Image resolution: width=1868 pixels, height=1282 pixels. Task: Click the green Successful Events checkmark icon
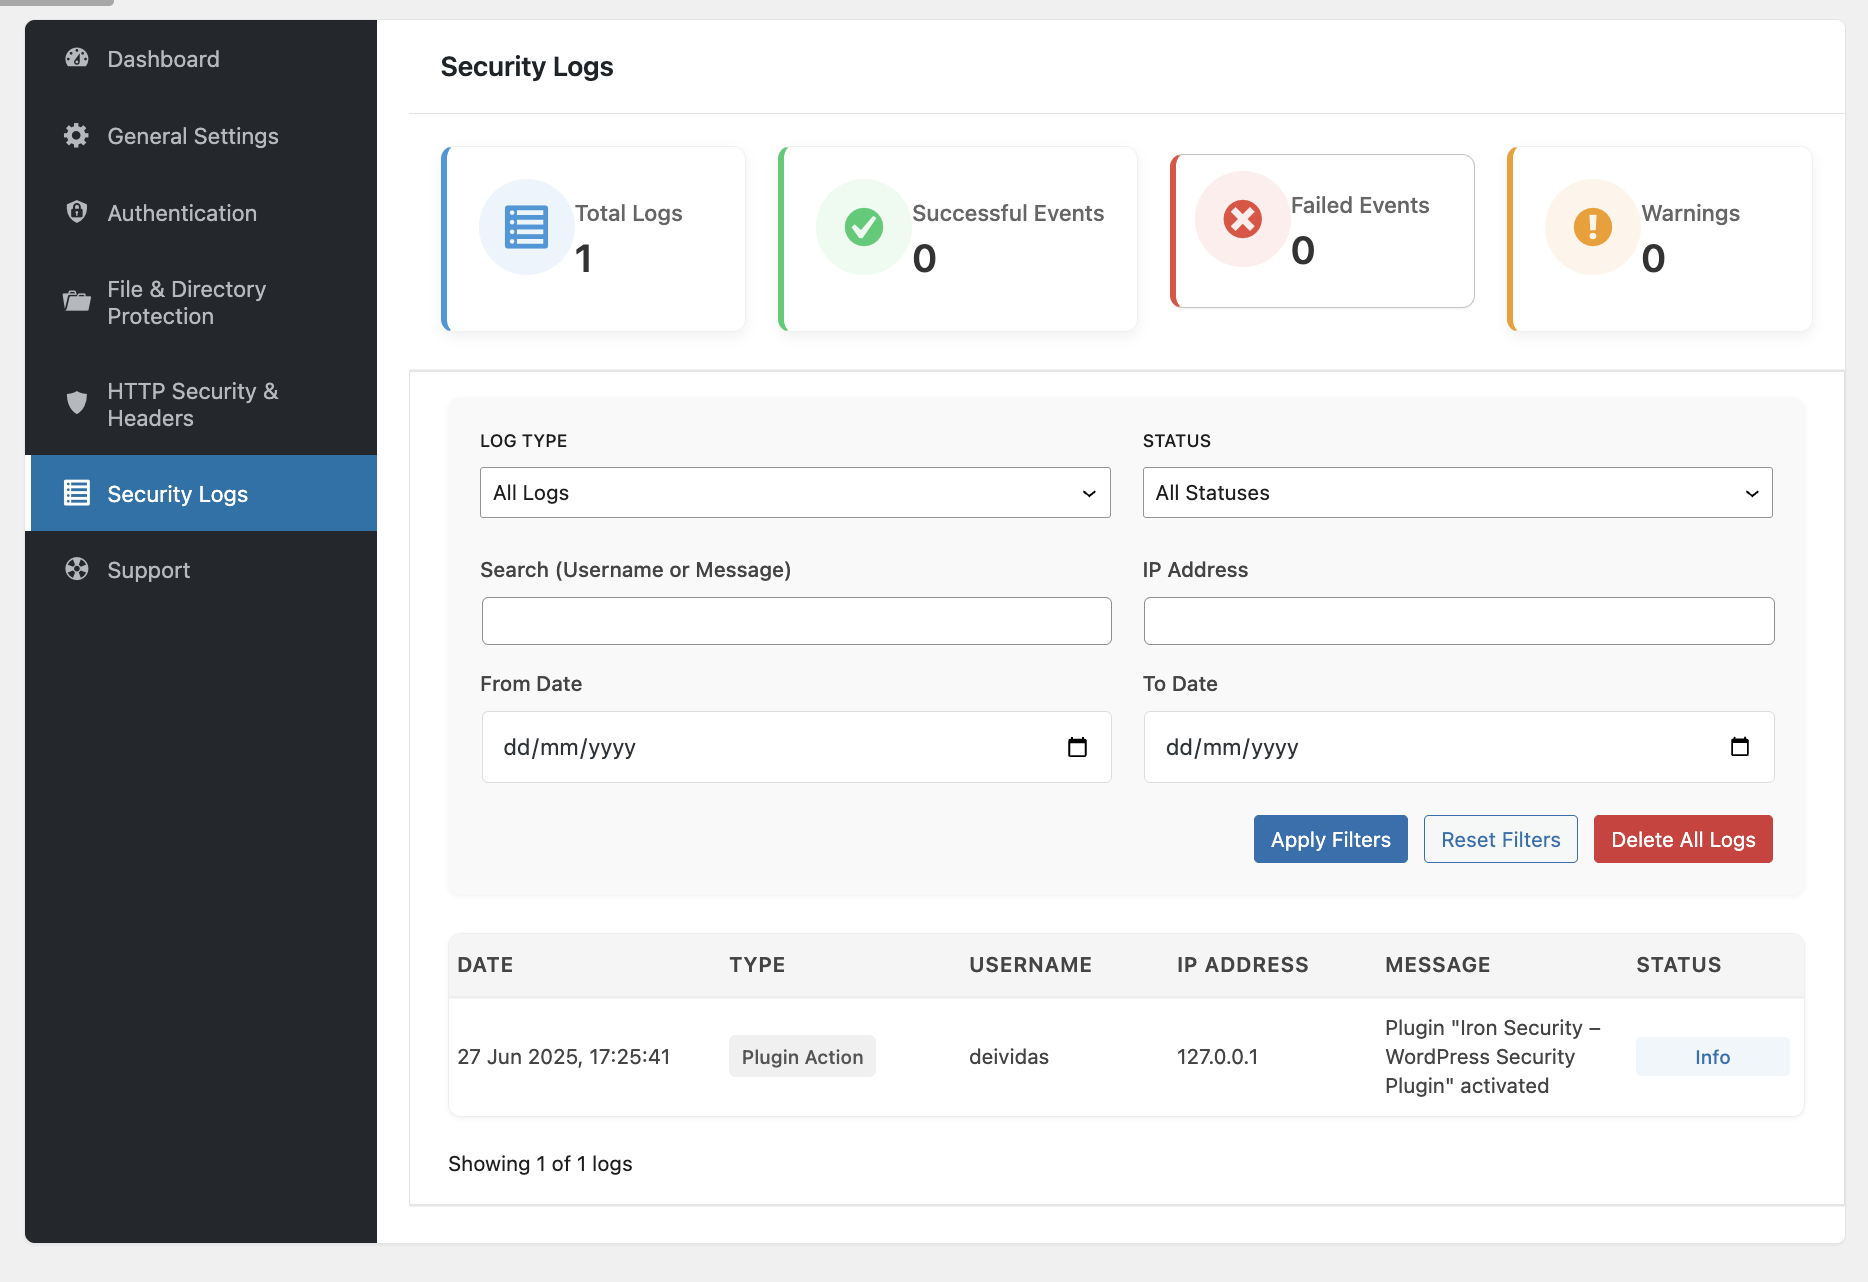click(x=864, y=227)
